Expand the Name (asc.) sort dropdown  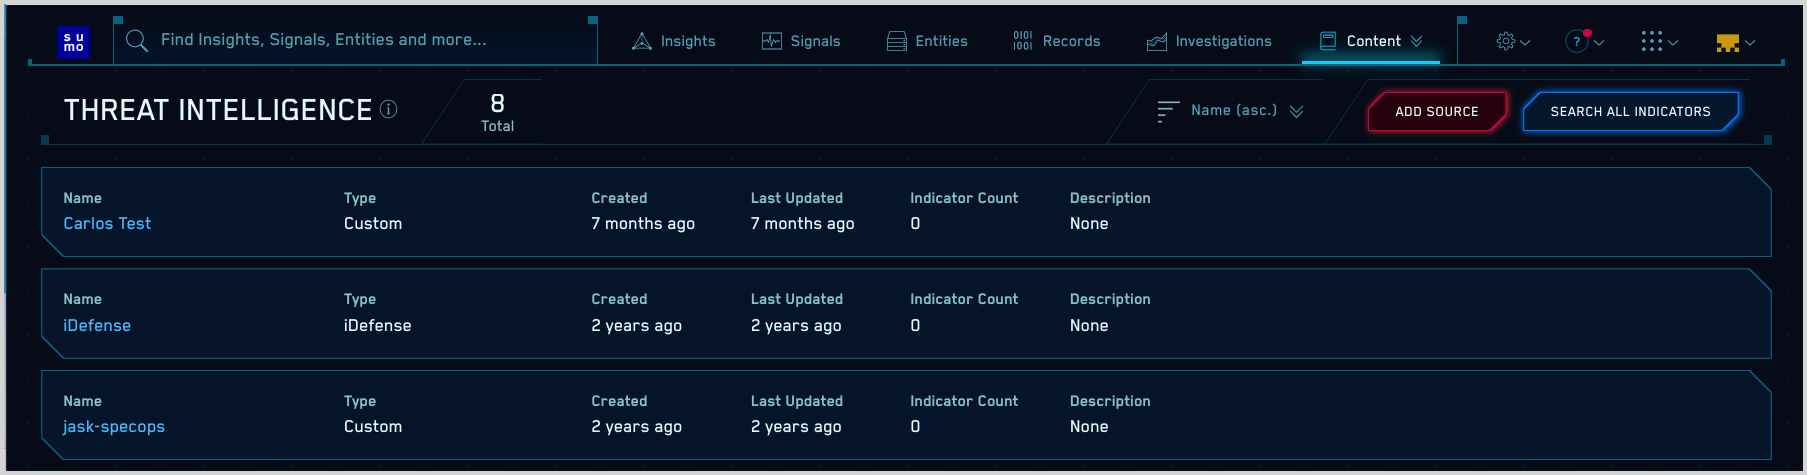point(1232,111)
